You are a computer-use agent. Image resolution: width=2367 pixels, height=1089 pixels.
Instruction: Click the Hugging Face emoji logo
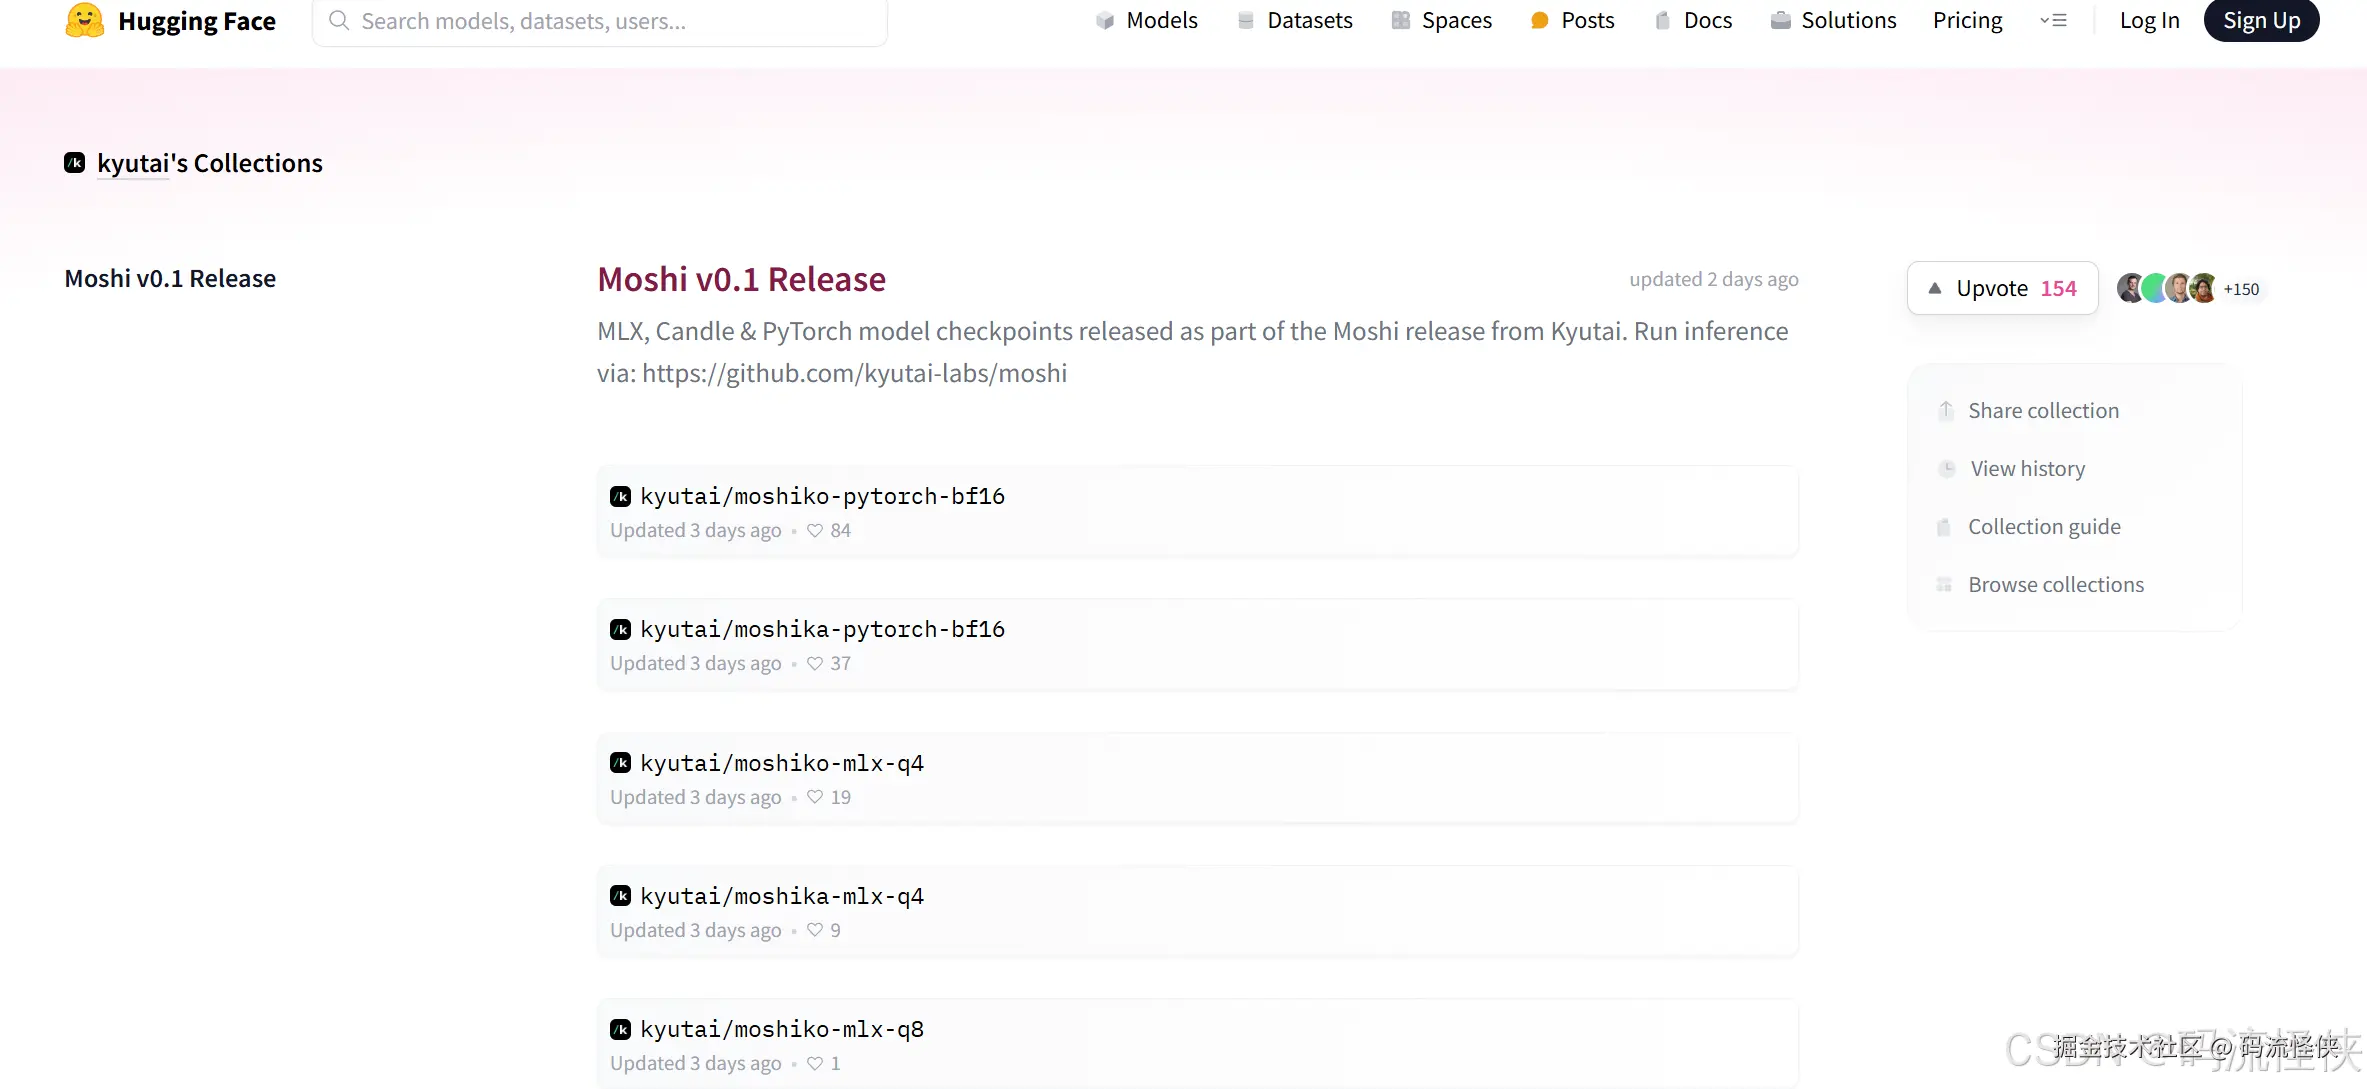pyautogui.click(x=85, y=21)
